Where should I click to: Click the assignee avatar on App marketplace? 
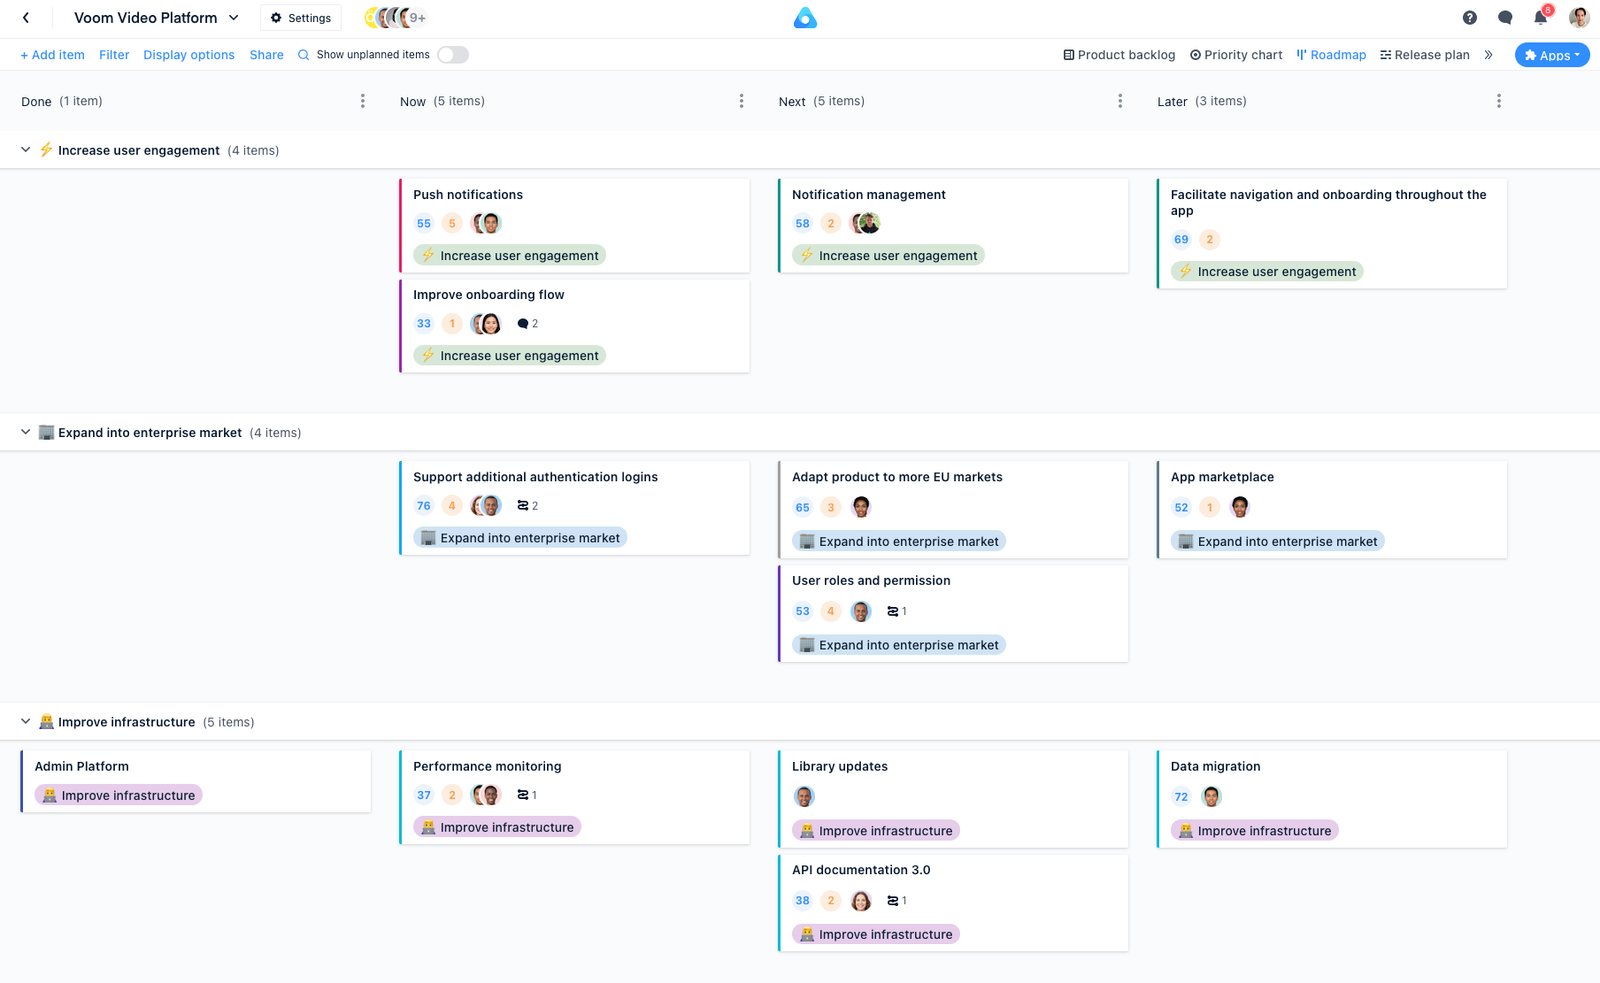coord(1240,507)
